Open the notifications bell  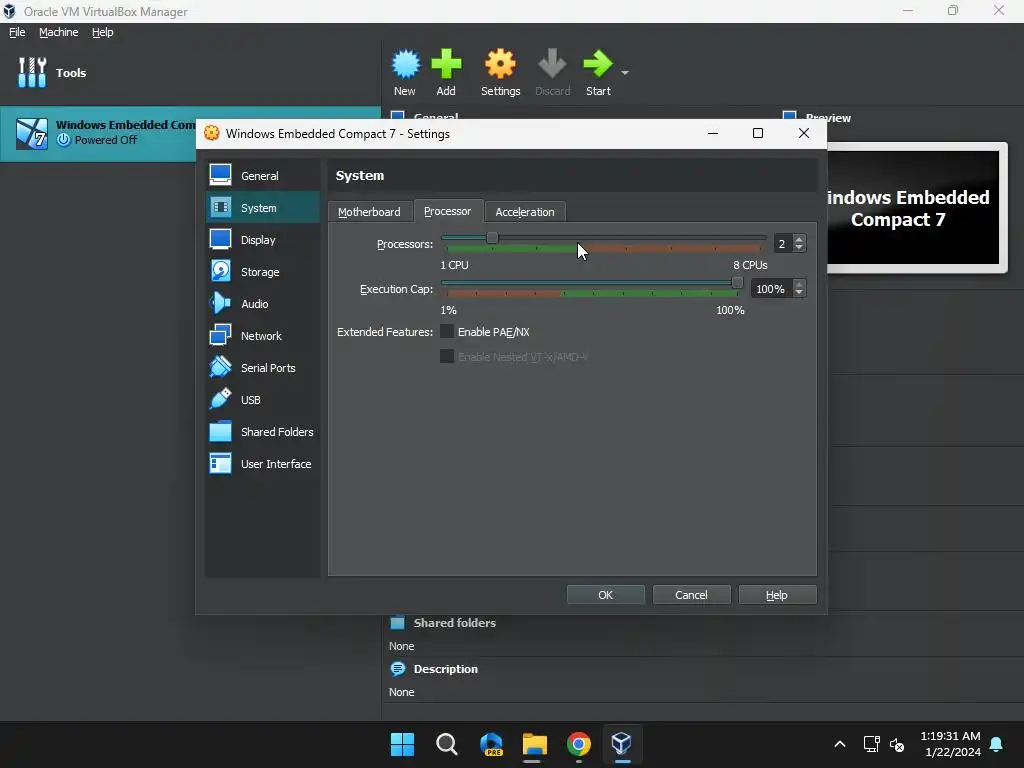[x=997, y=744]
